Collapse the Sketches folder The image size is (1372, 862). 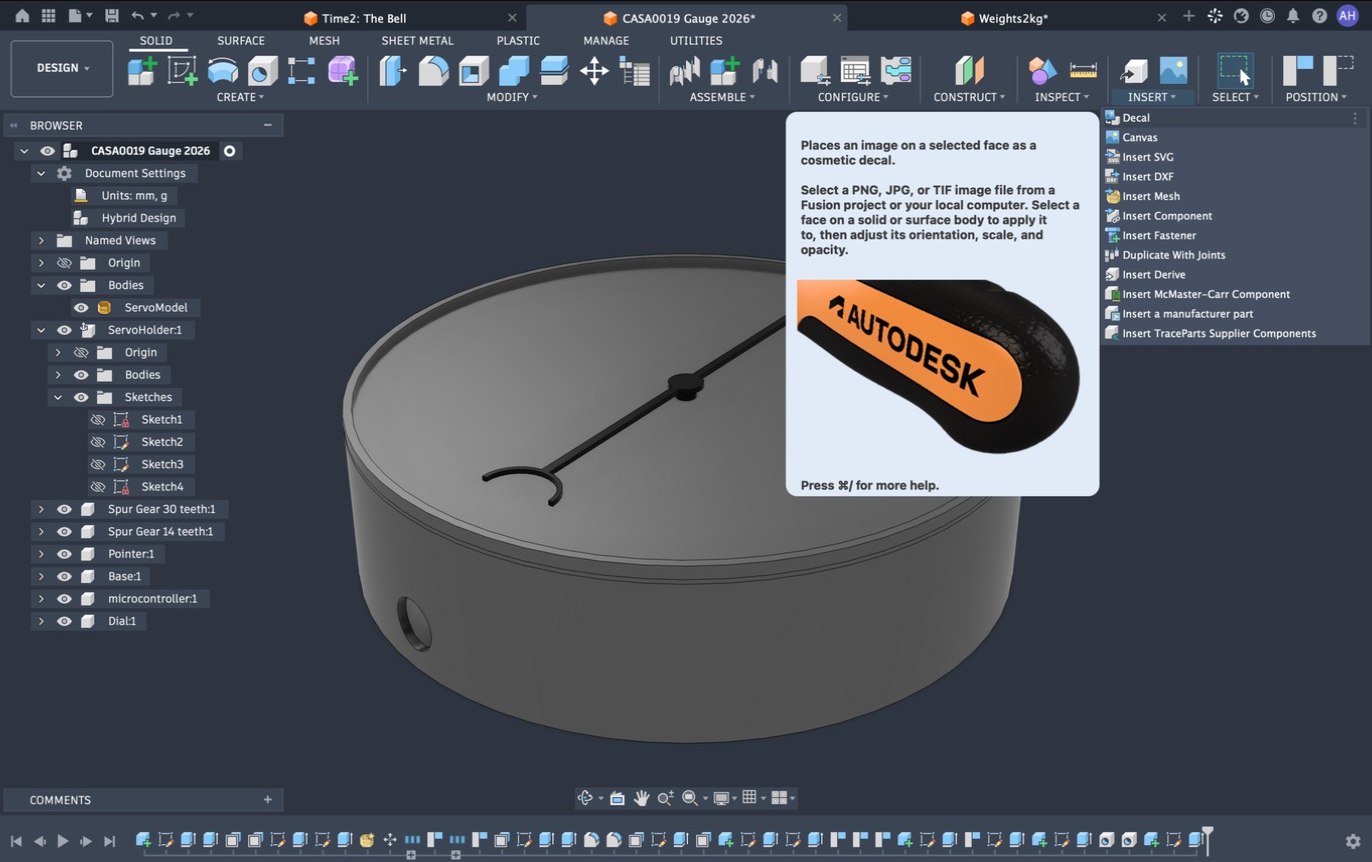(58, 397)
